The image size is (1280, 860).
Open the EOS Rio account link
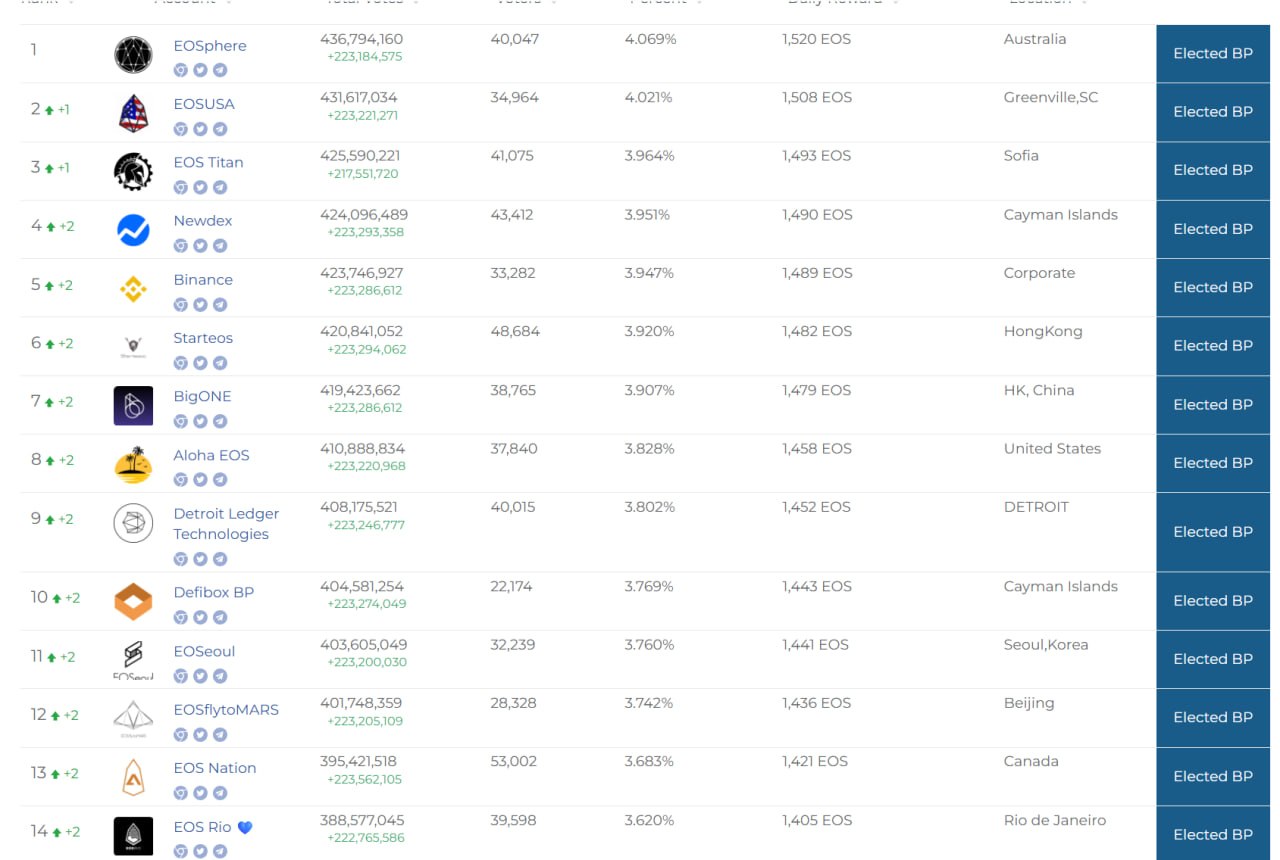coord(202,827)
